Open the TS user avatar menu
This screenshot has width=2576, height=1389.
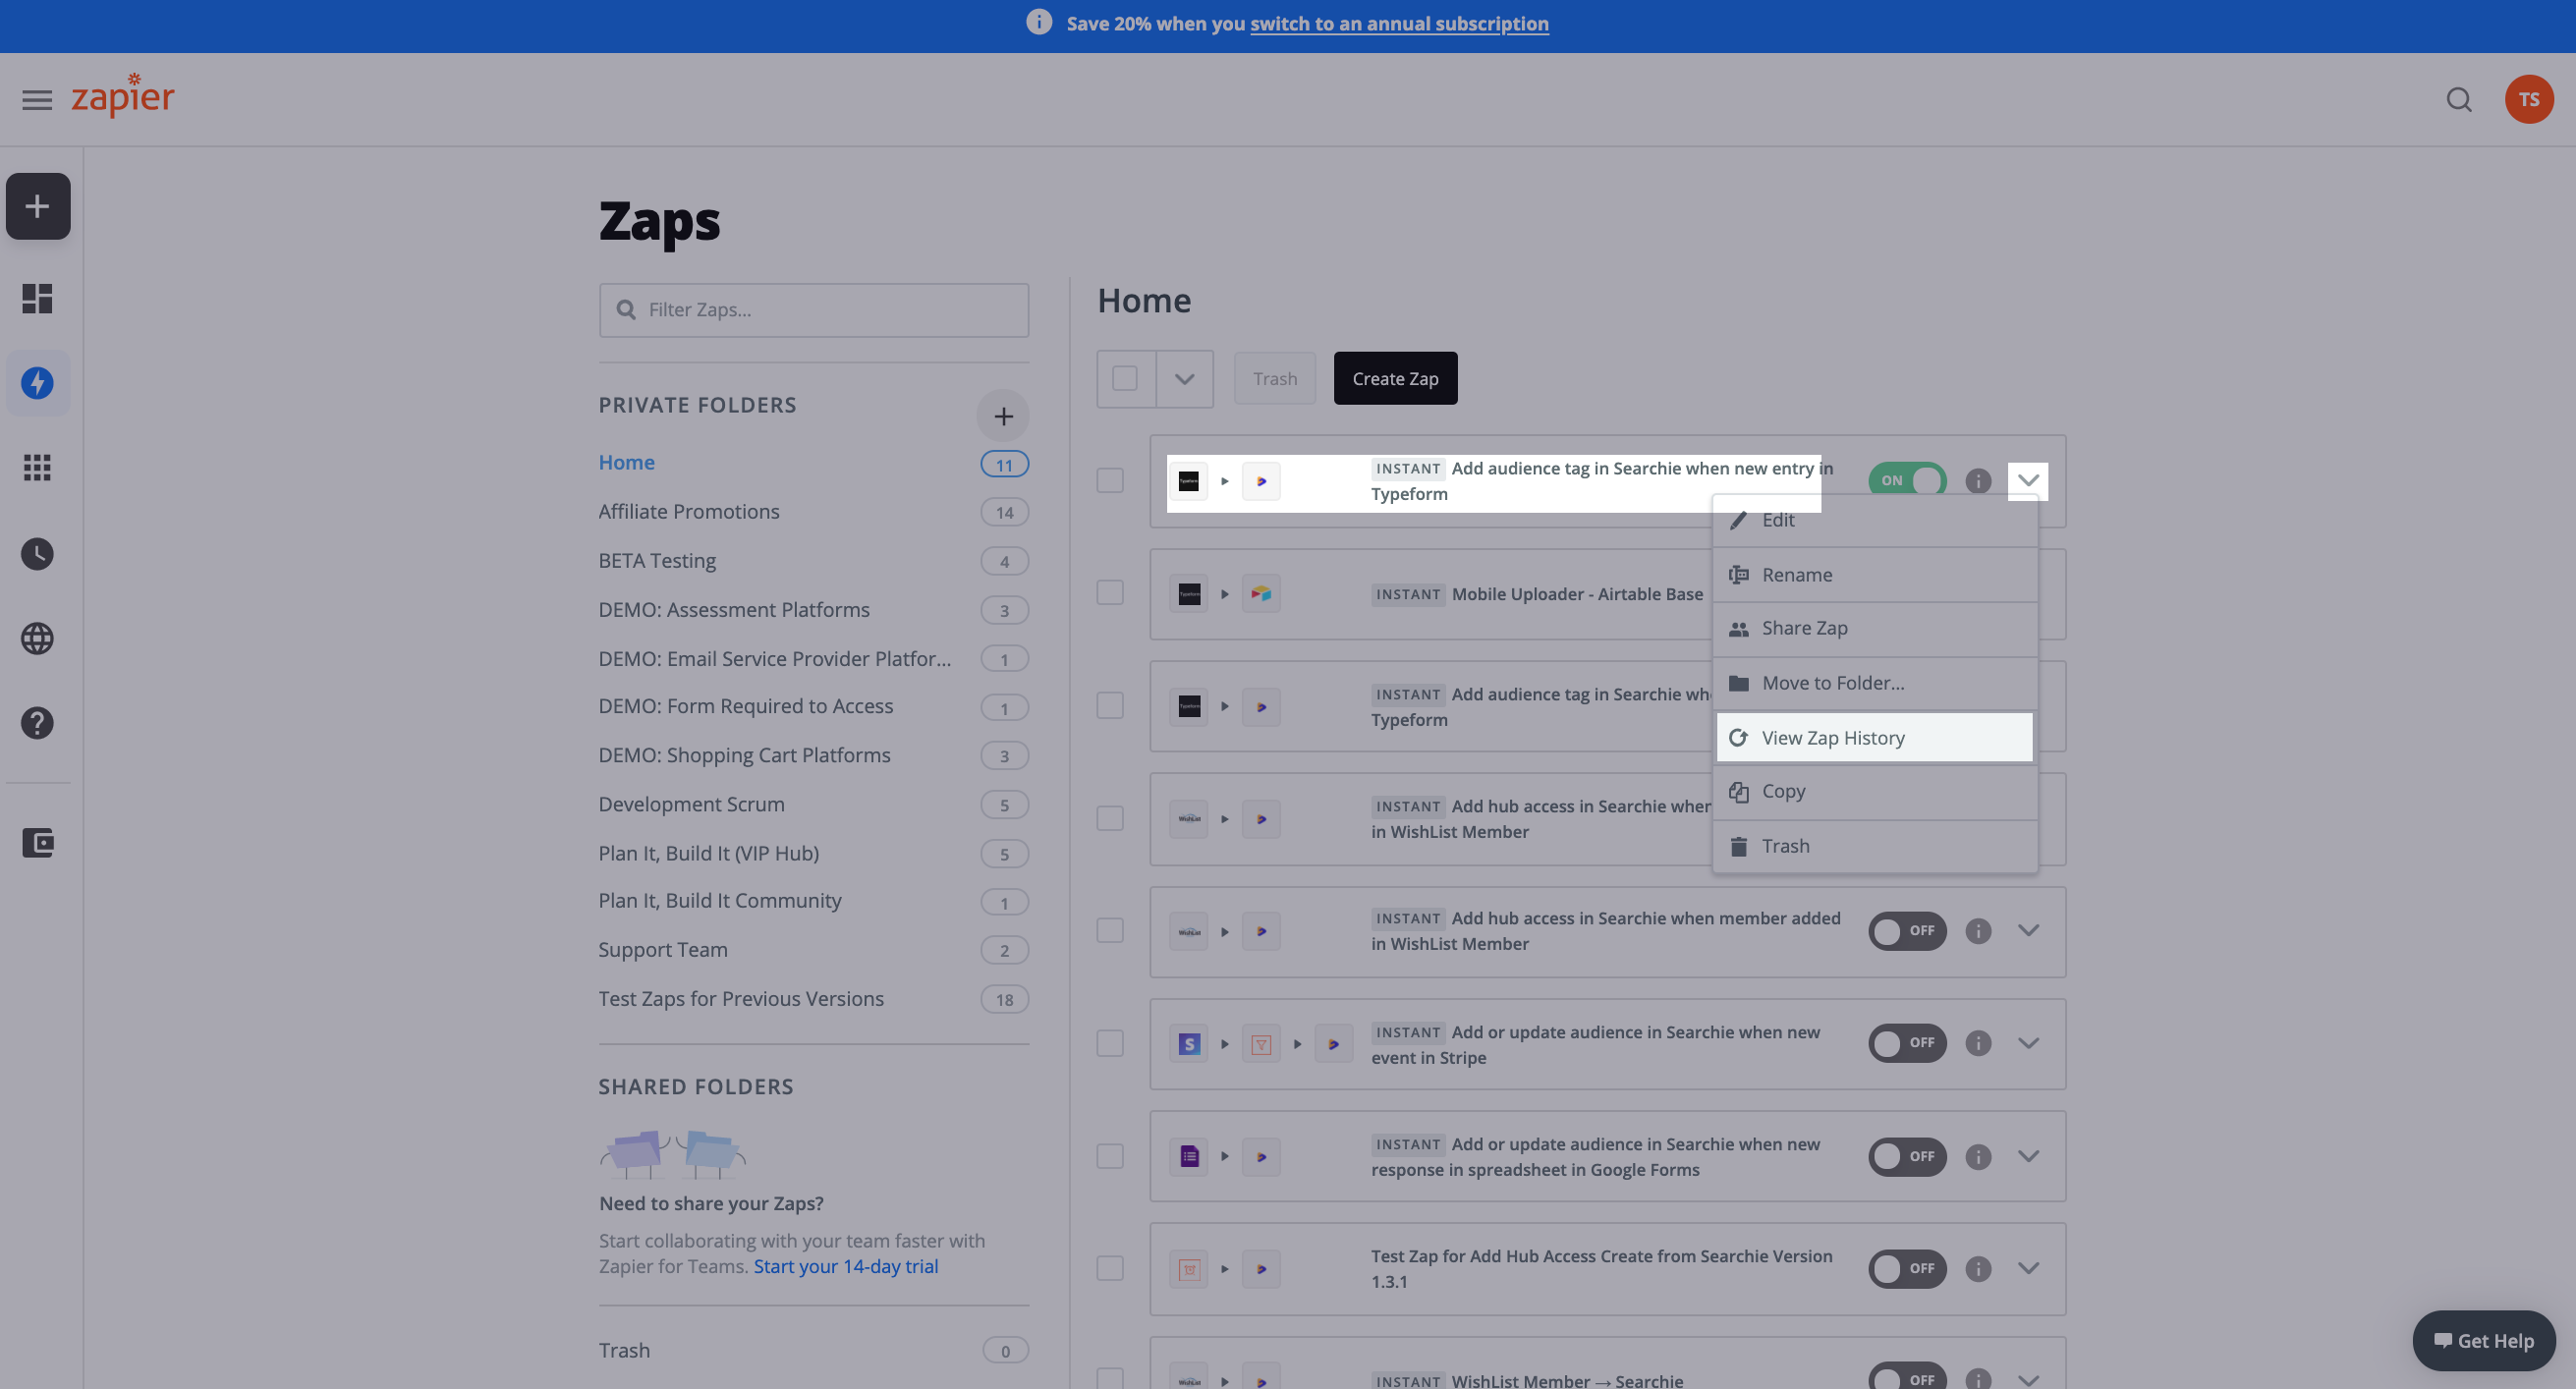coord(2529,99)
